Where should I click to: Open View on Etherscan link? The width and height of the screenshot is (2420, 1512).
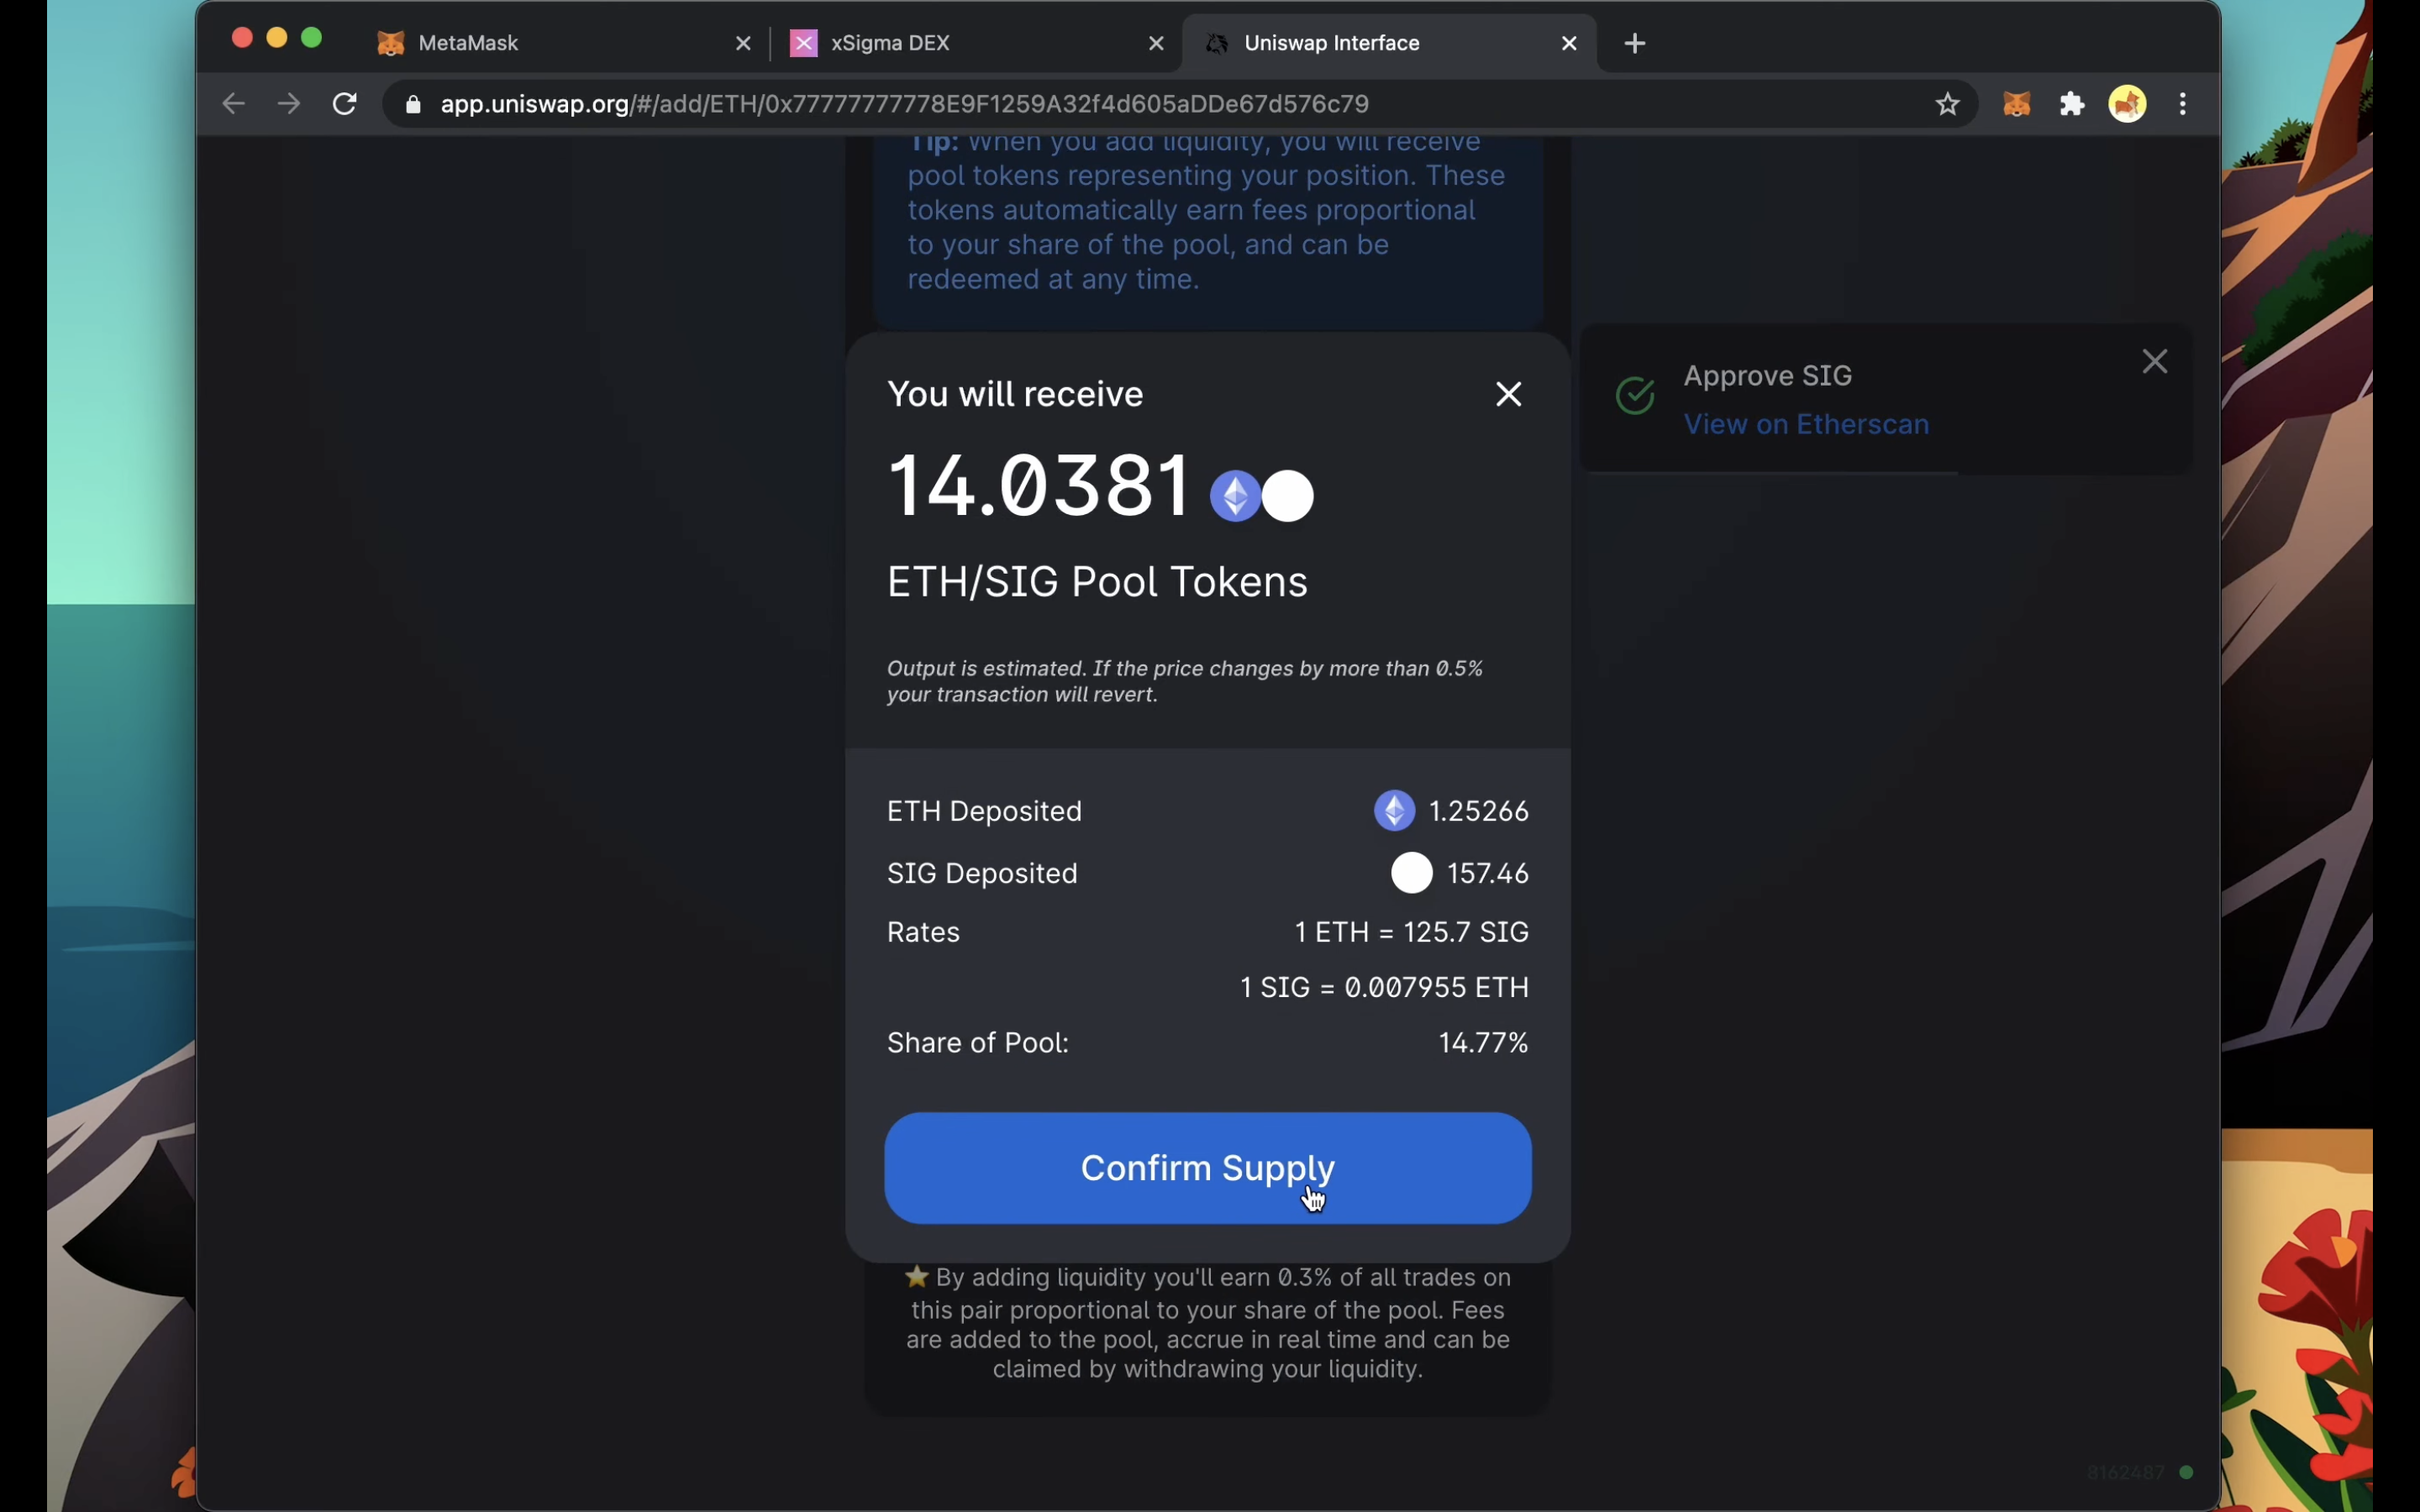click(1806, 424)
